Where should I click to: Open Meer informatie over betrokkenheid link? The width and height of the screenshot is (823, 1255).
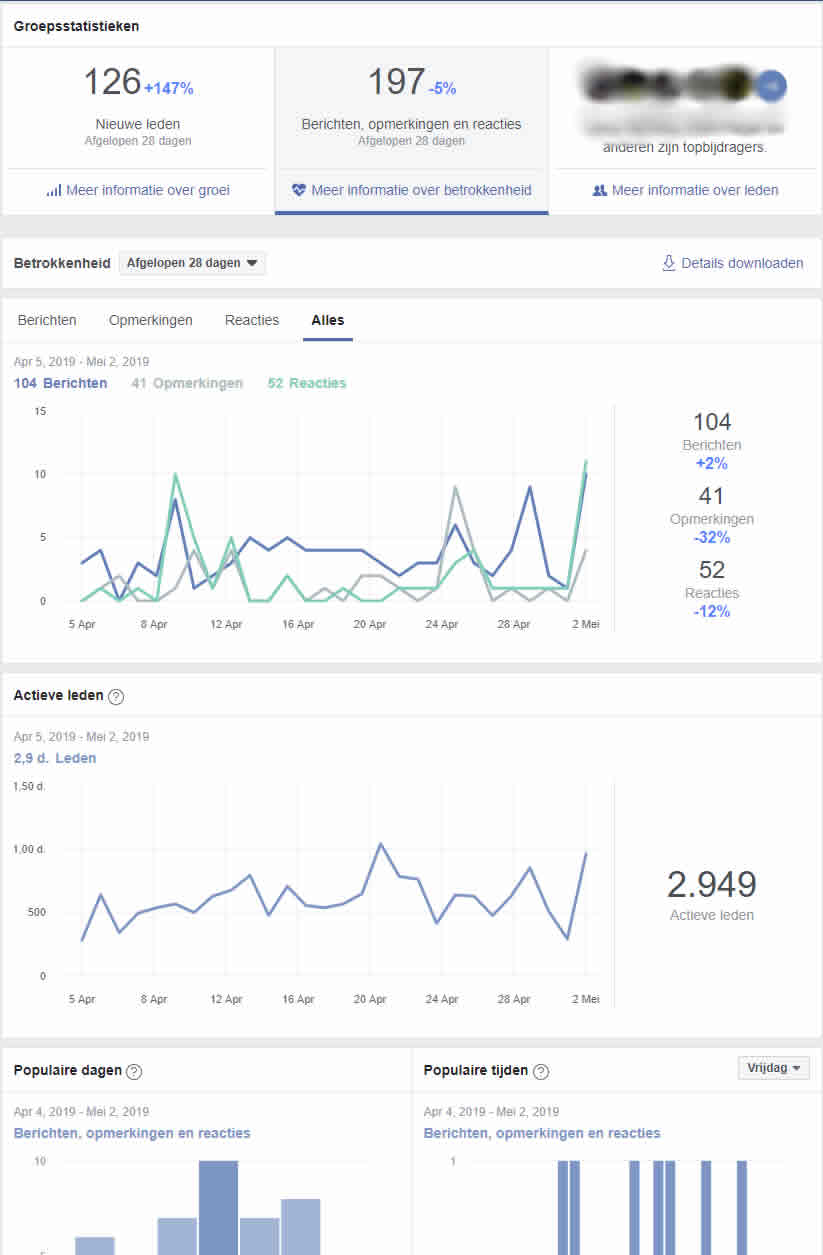coord(421,190)
